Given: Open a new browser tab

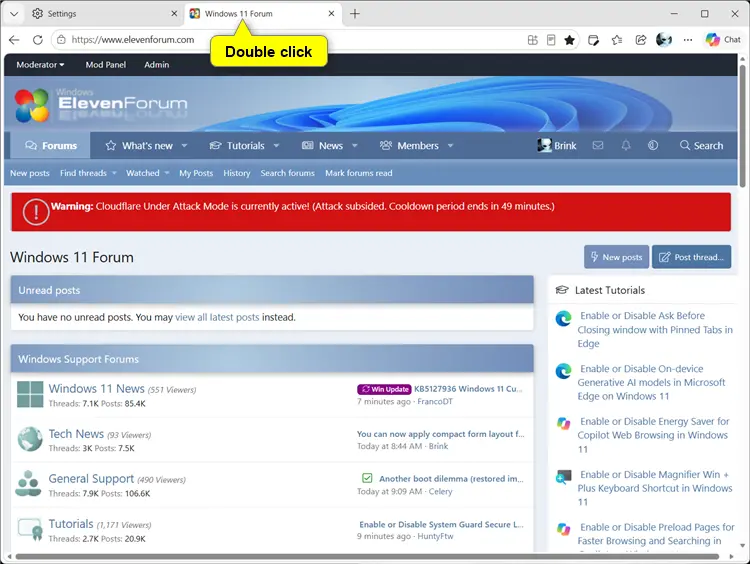Looking at the screenshot, I should click(355, 14).
